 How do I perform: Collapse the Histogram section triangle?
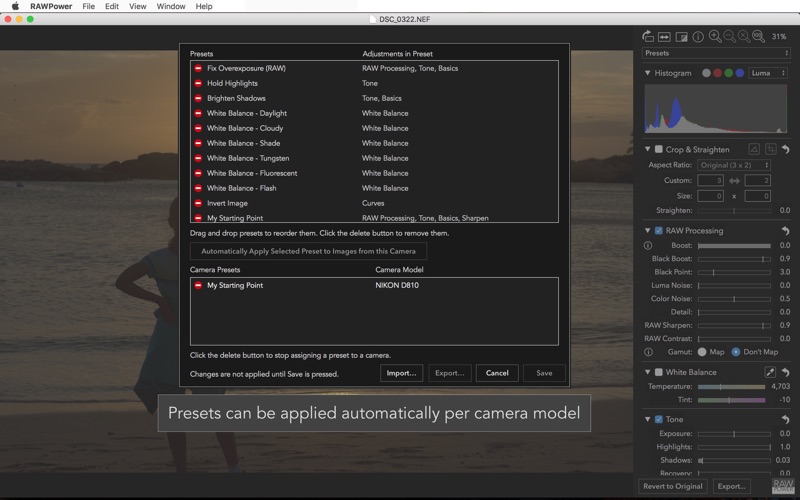coord(647,73)
